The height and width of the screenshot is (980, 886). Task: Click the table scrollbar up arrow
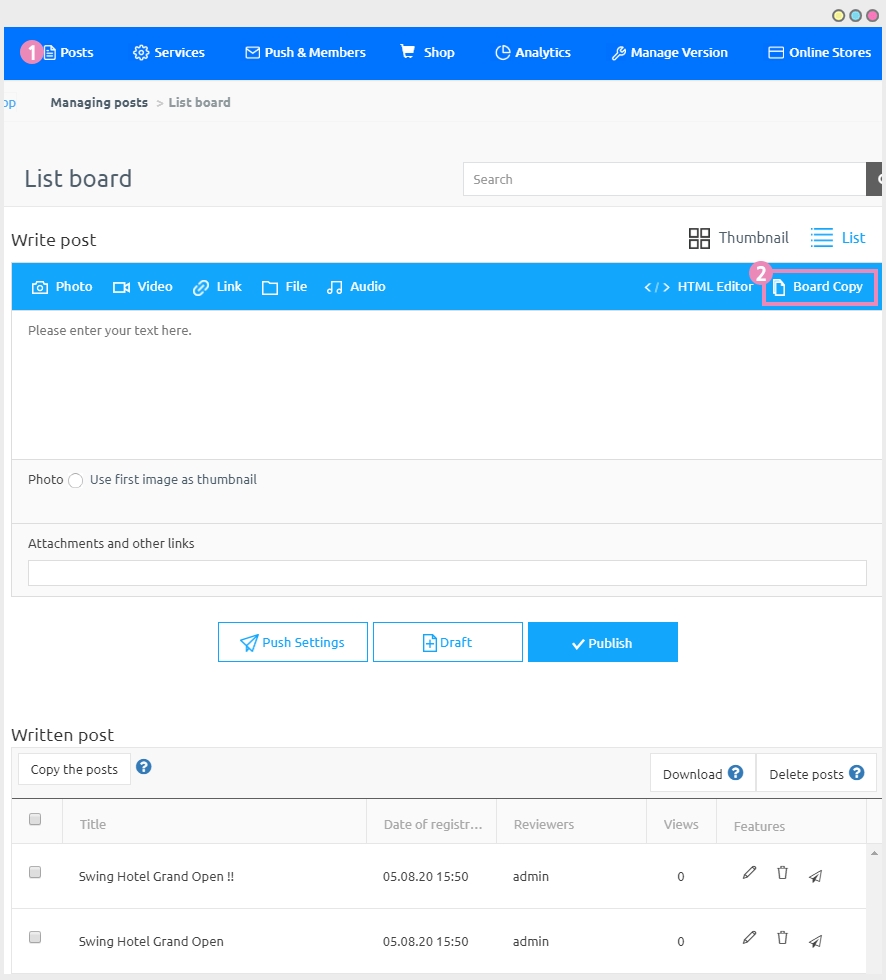tap(874, 853)
